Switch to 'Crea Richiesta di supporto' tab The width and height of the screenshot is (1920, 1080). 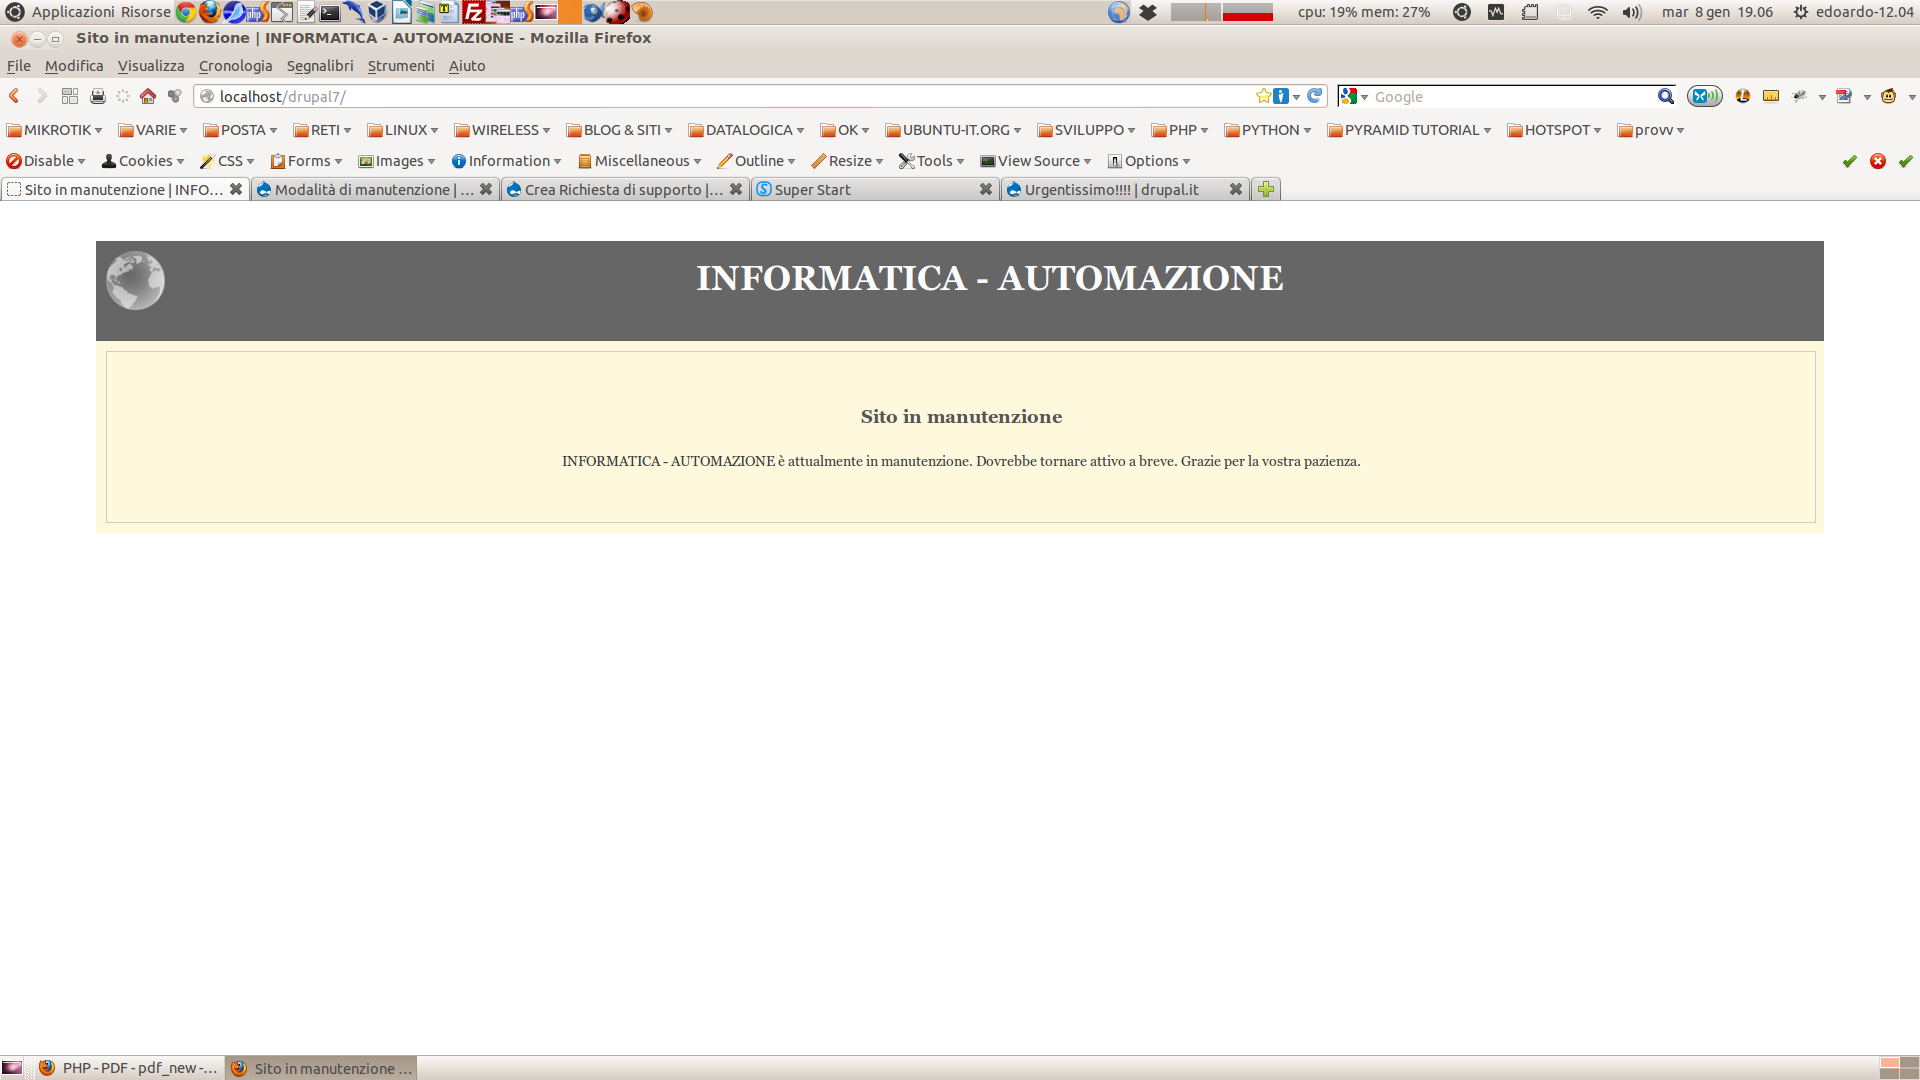coord(614,189)
